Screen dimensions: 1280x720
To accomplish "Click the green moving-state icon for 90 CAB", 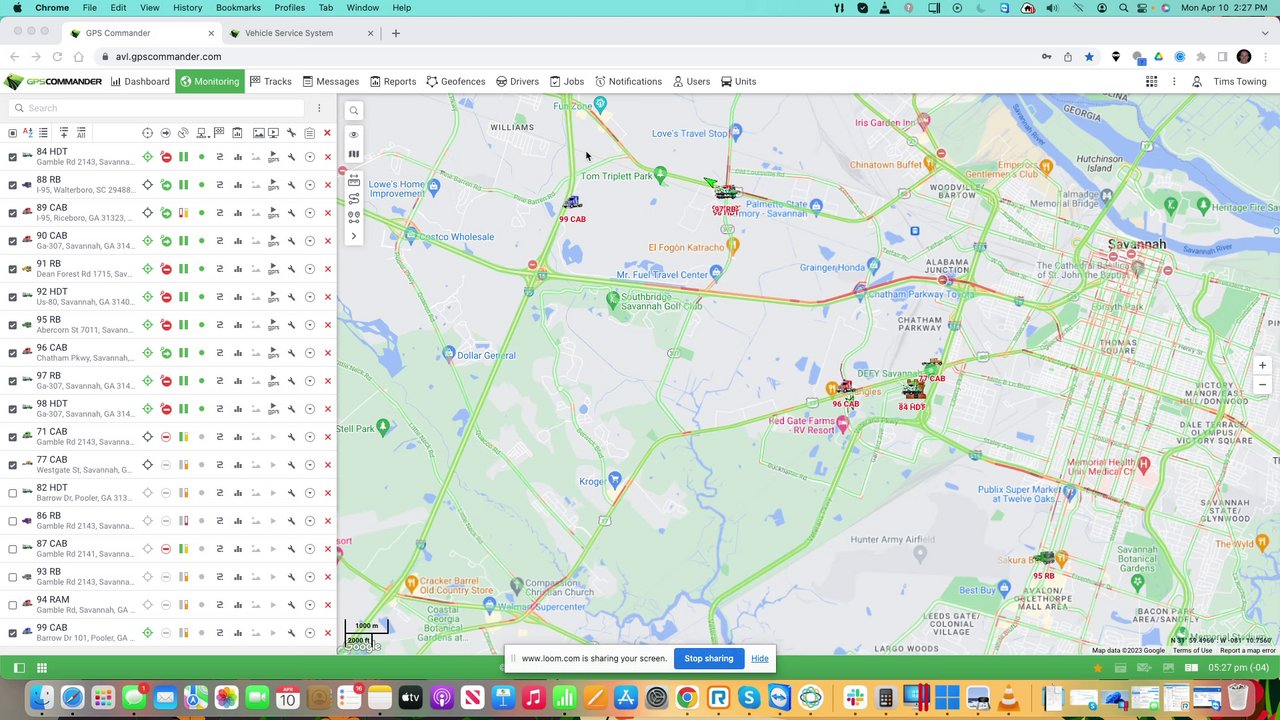I will coord(166,241).
